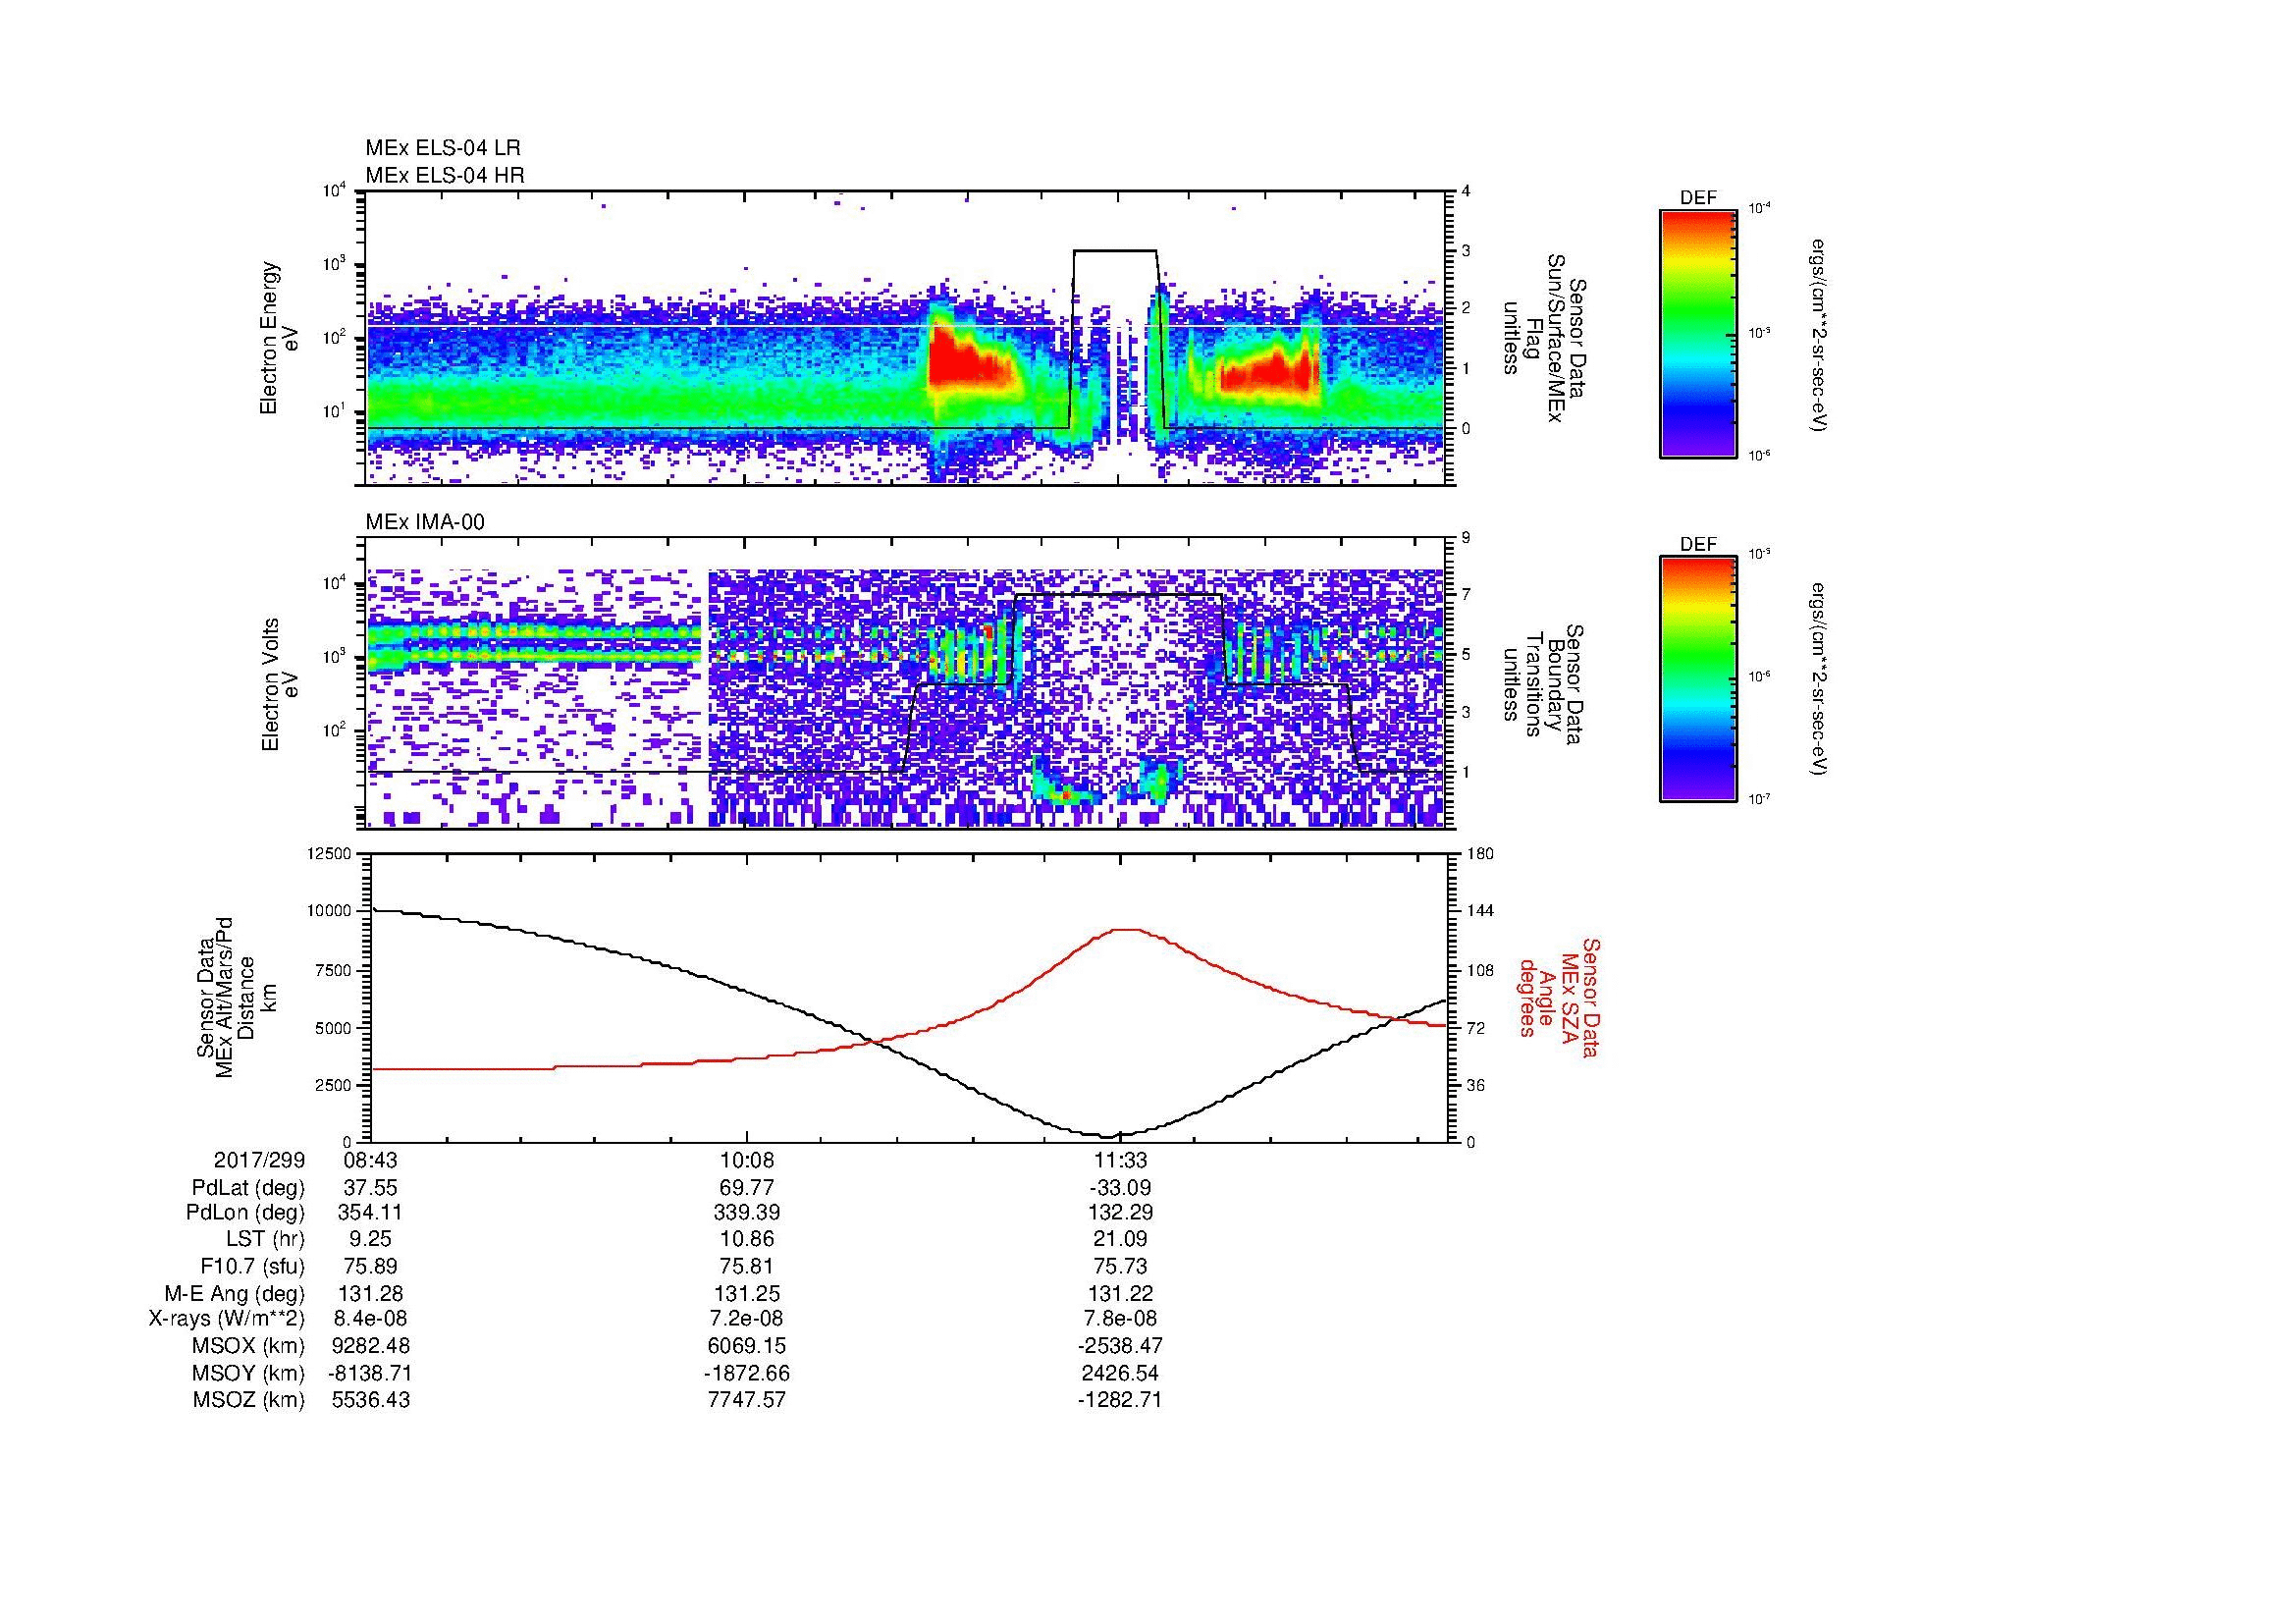Click the time label '08:43'
2296x1623 pixels.
pyautogui.click(x=371, y=1160)
